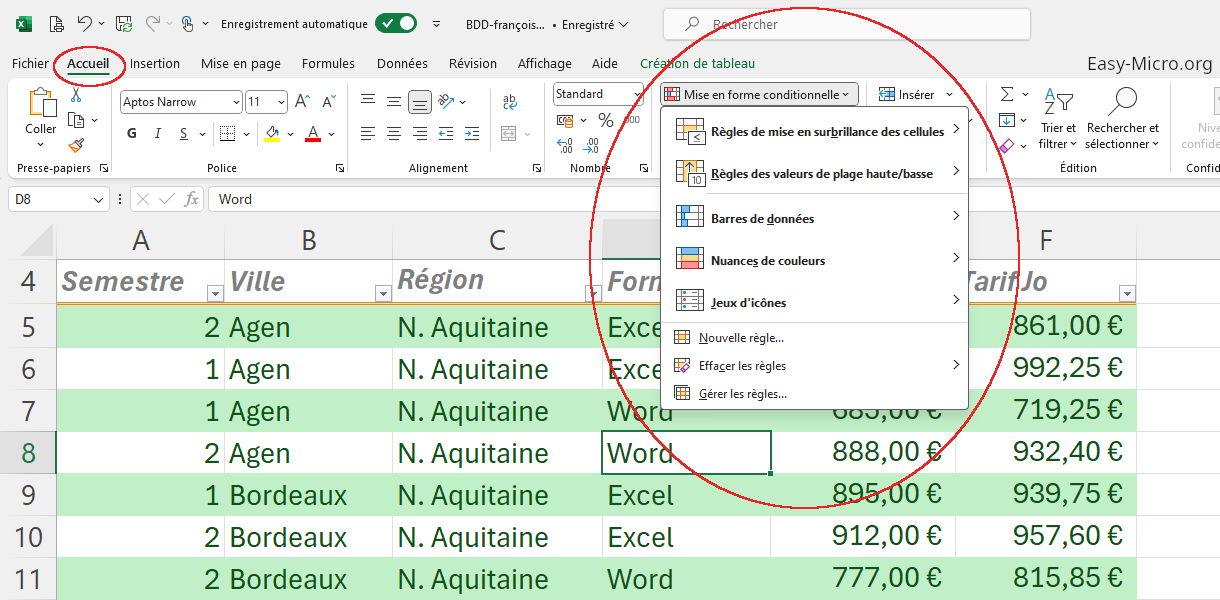
Task: Open the Aptos Narrow font dropdown
Action: pyautogui.click(x=236, y=102)
